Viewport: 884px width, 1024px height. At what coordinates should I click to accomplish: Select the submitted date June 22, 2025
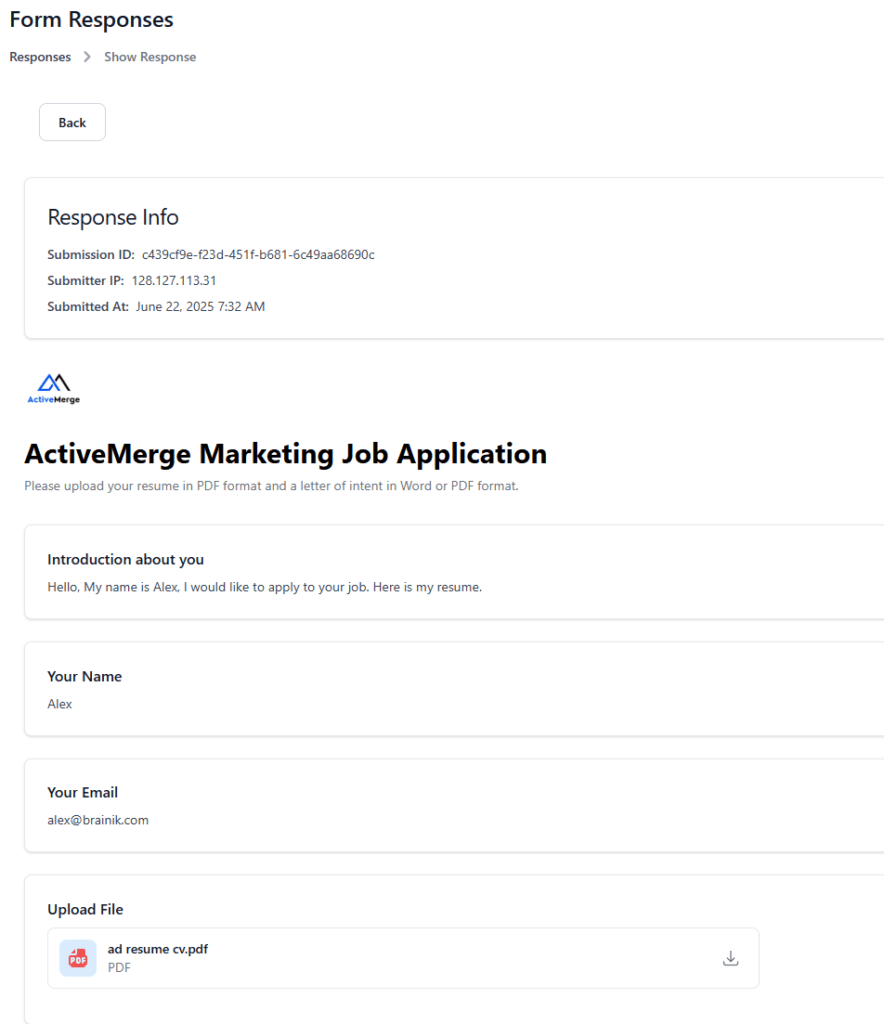coord(175,307)
